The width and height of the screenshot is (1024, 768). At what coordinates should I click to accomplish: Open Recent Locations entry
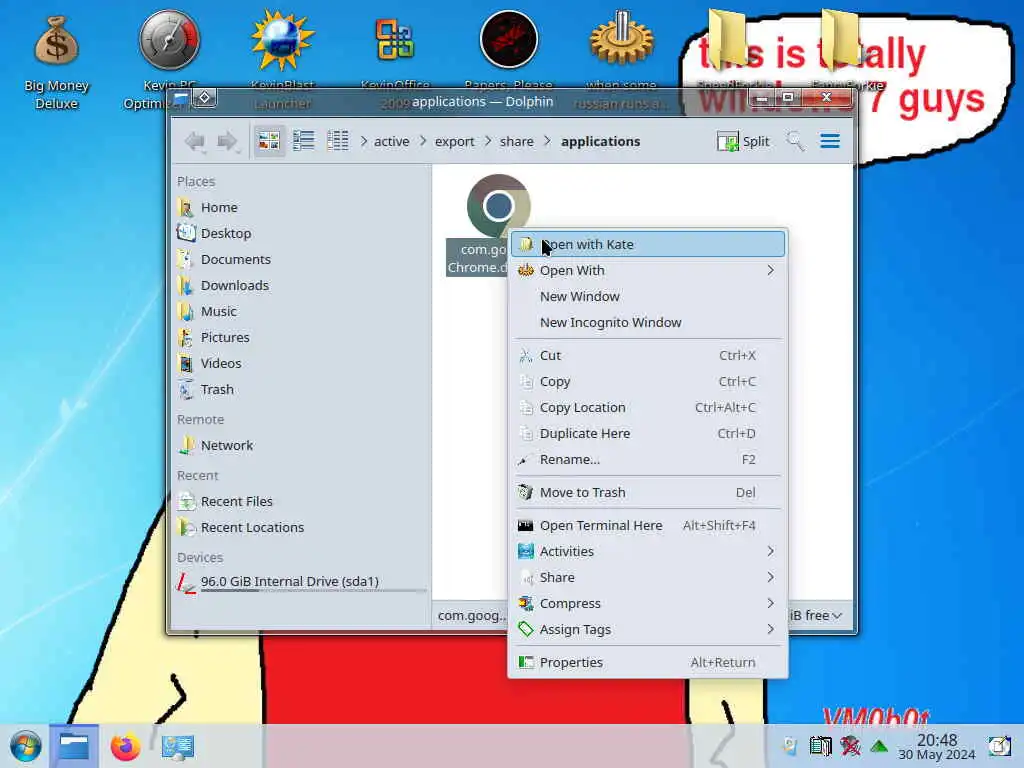300,528
